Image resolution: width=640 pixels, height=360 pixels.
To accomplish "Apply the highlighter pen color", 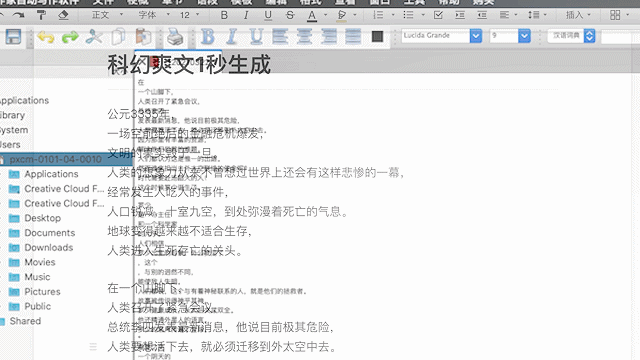I will tap(342, 16).
